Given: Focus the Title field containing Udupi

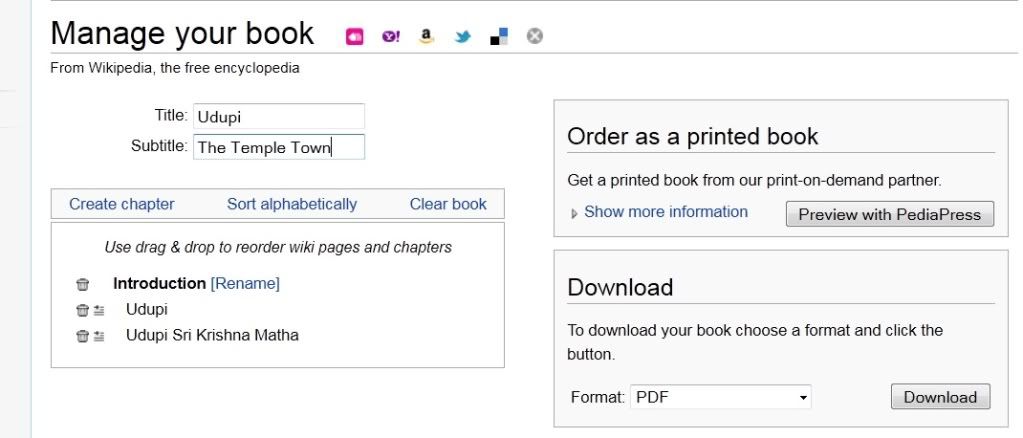Looking at the screenshot, I should (278, 117).
